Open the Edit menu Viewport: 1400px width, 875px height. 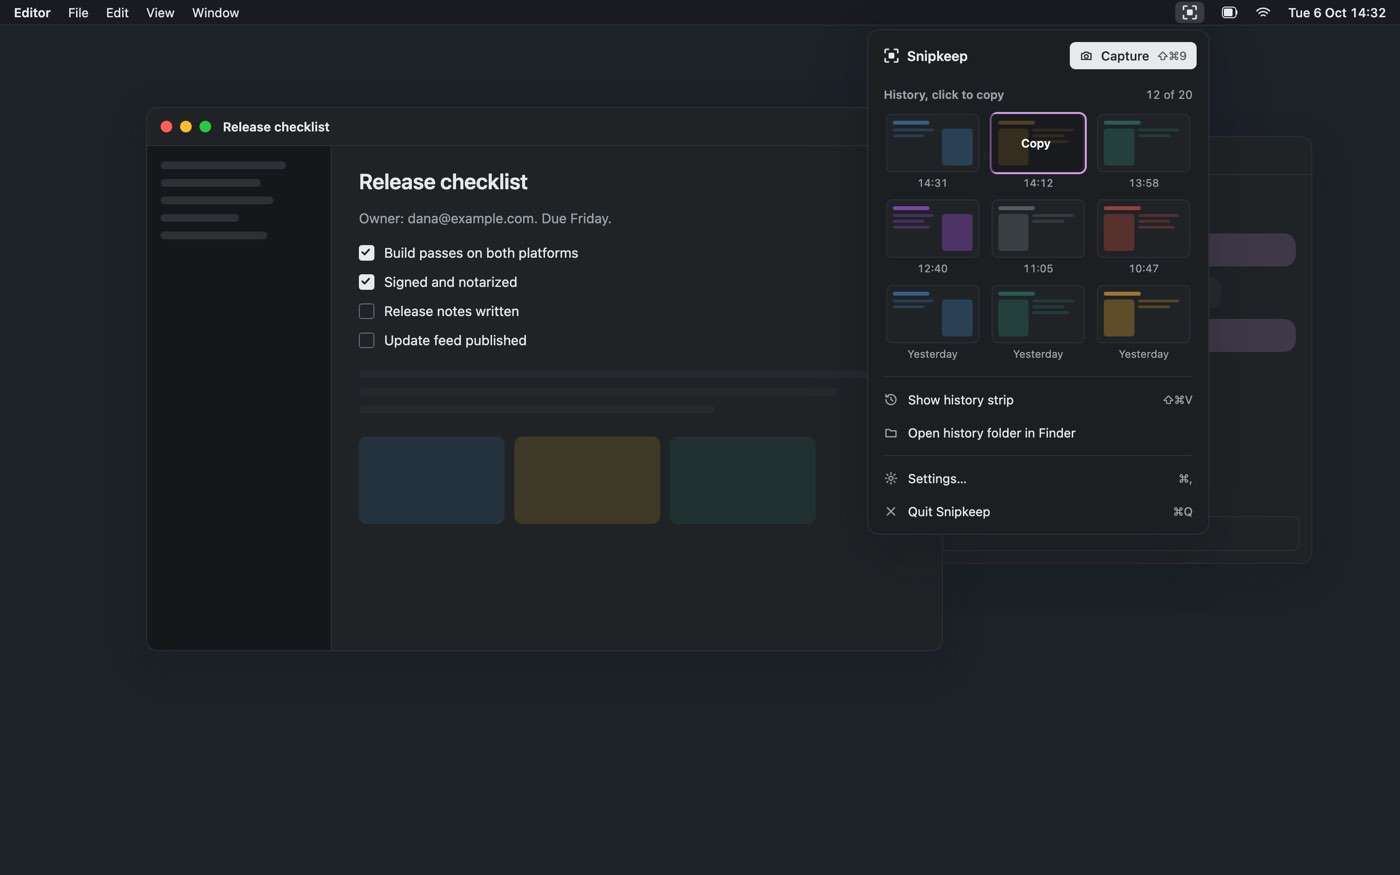117,13
